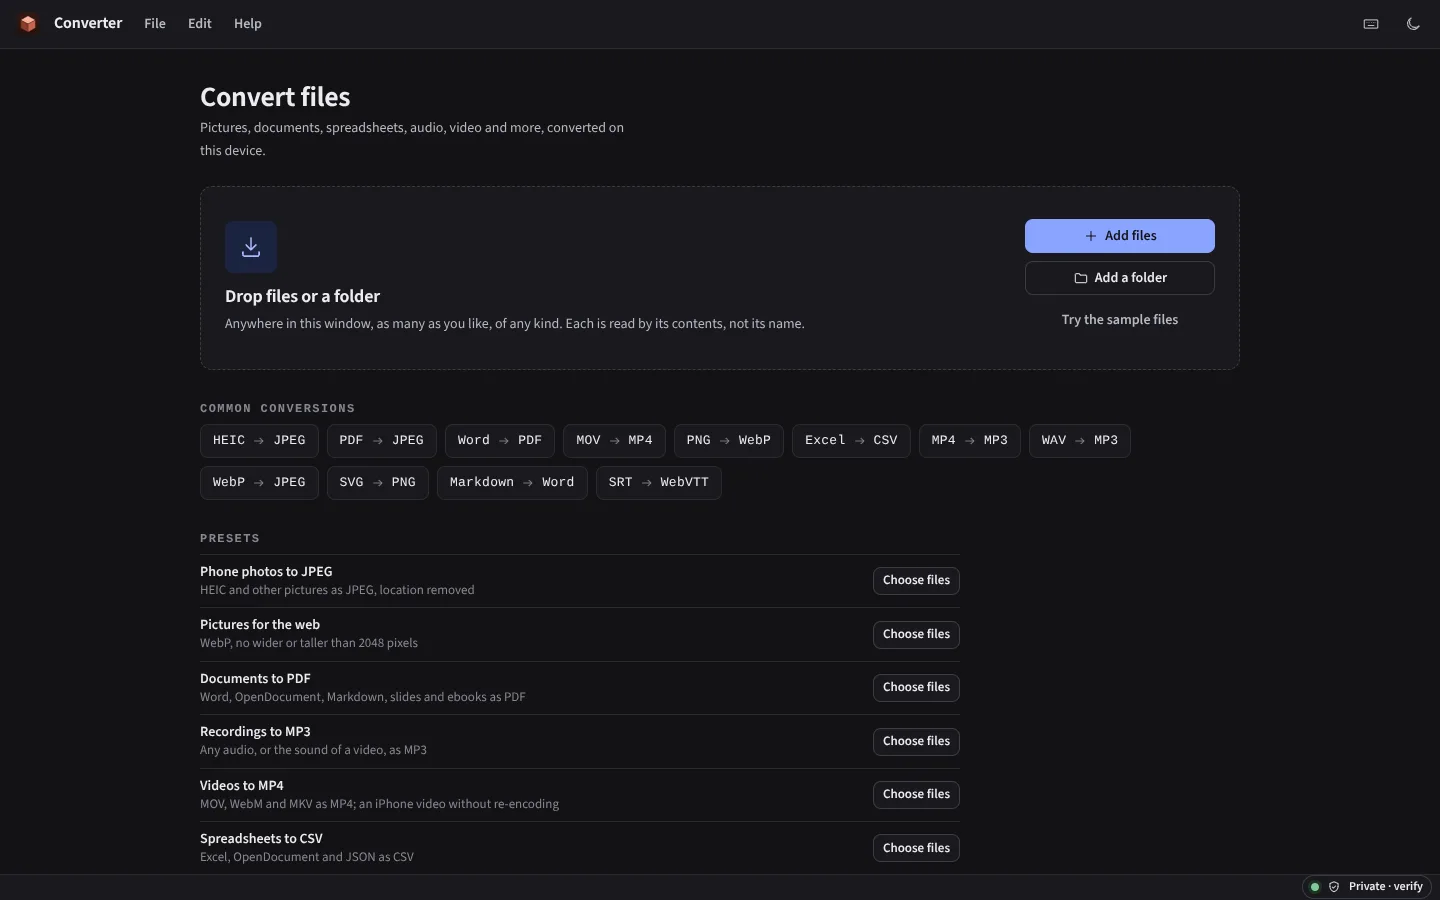Click the Converter red cube logo

click(x=28, y=24)
